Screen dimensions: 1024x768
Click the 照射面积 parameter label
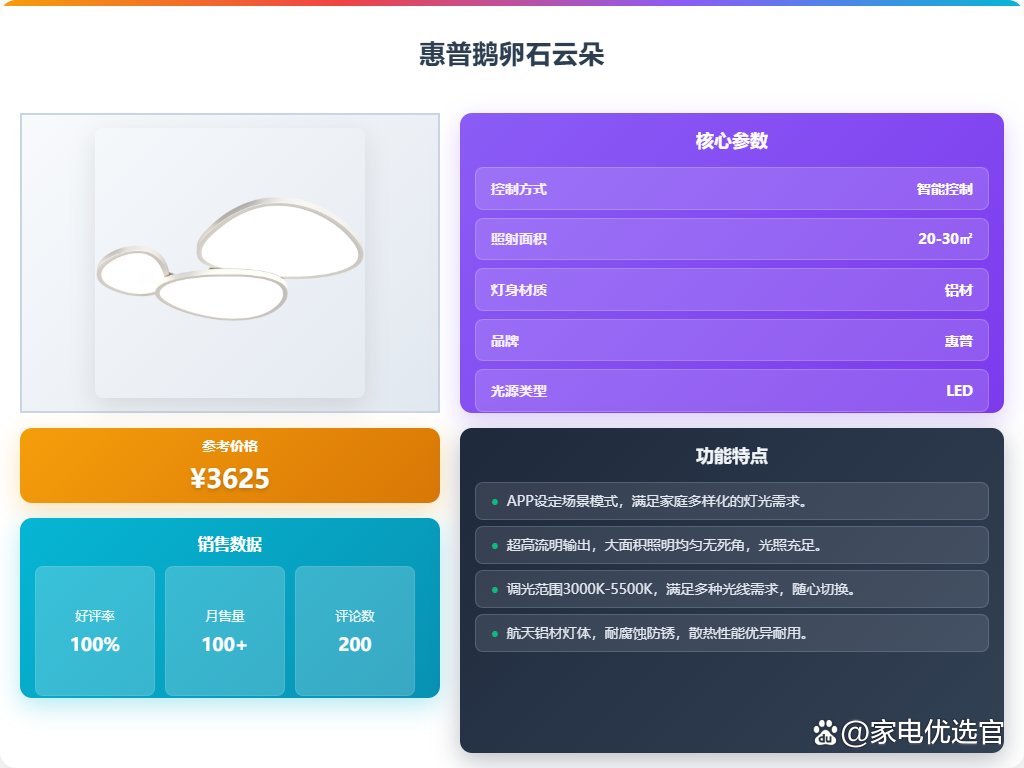[x=519, y=239]
